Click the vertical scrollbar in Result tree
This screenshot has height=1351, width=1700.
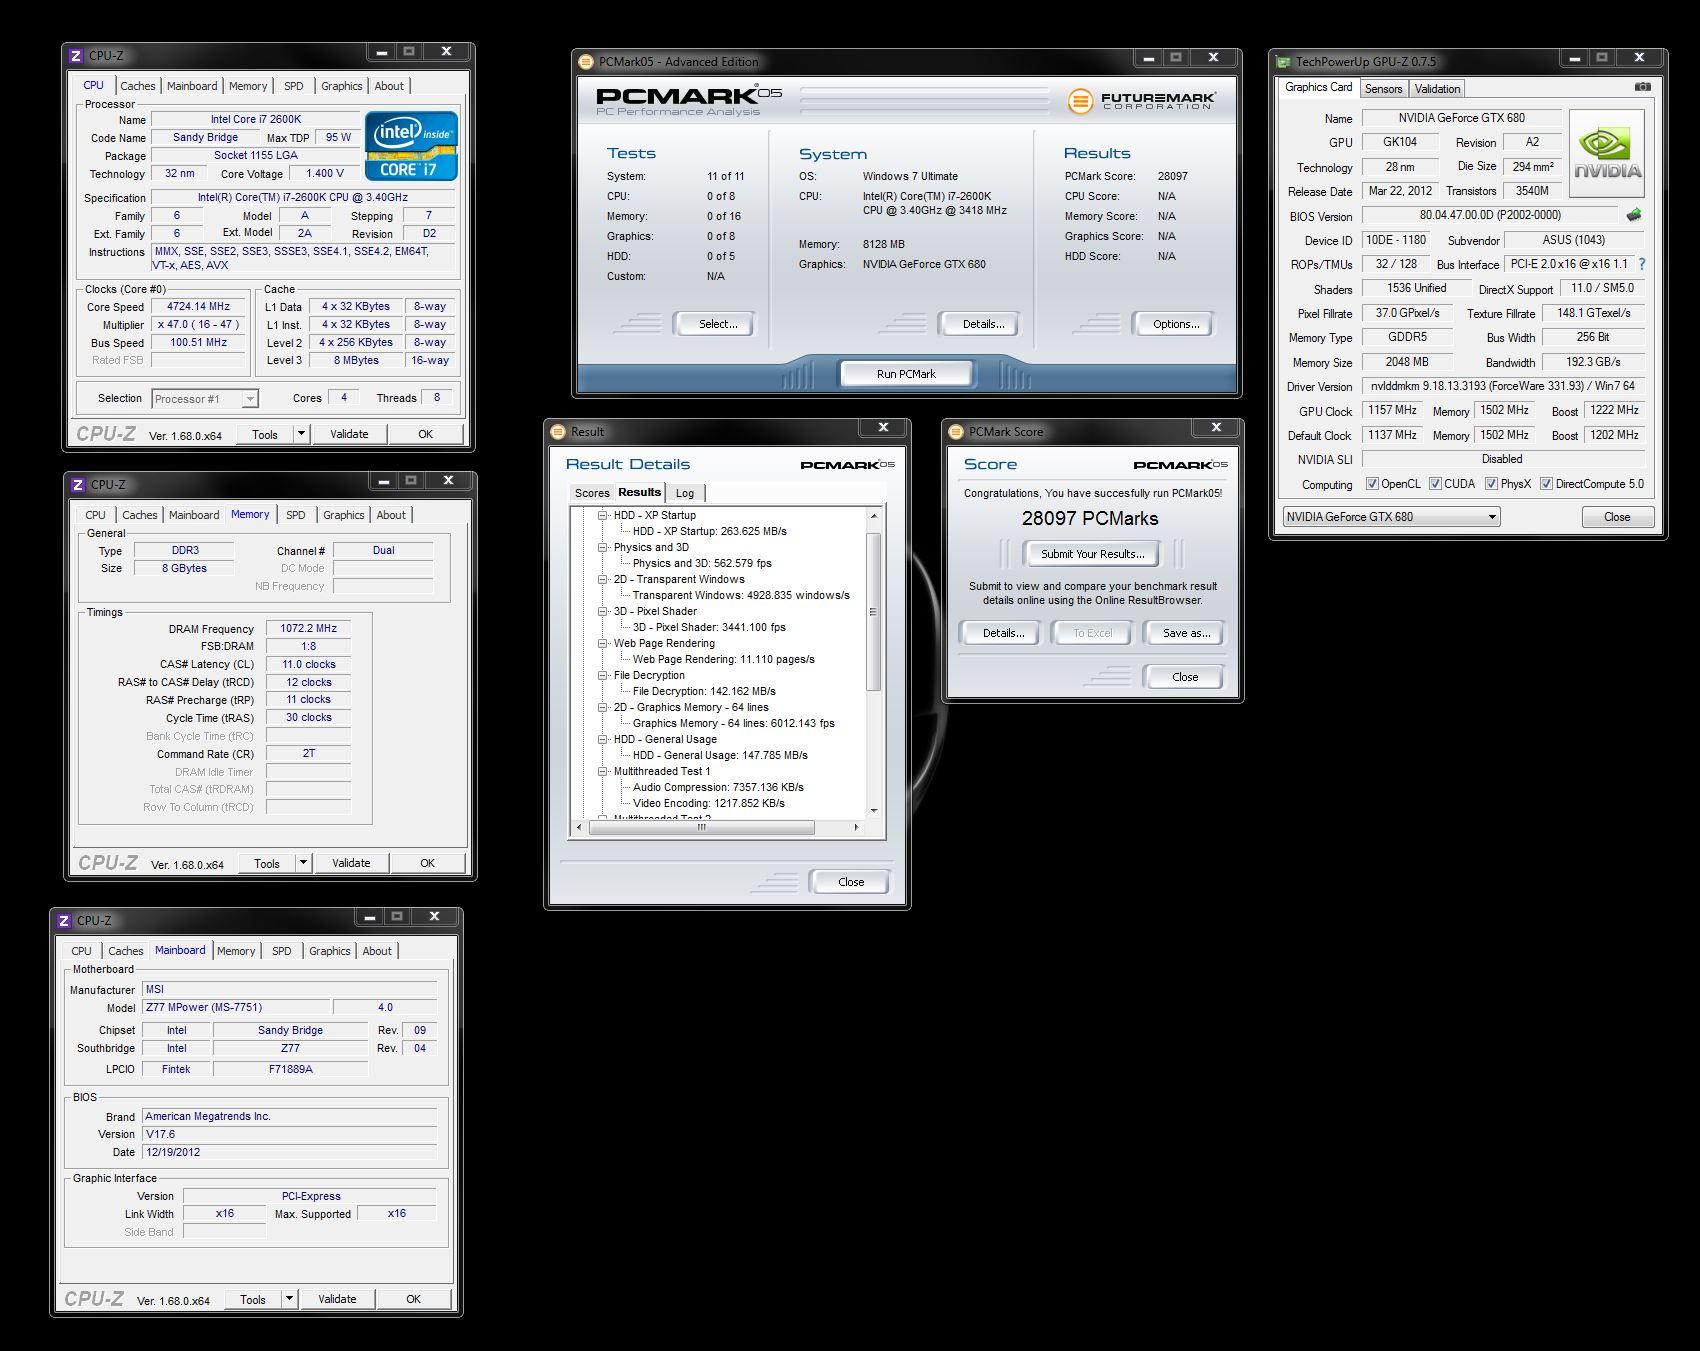point(873,613)
